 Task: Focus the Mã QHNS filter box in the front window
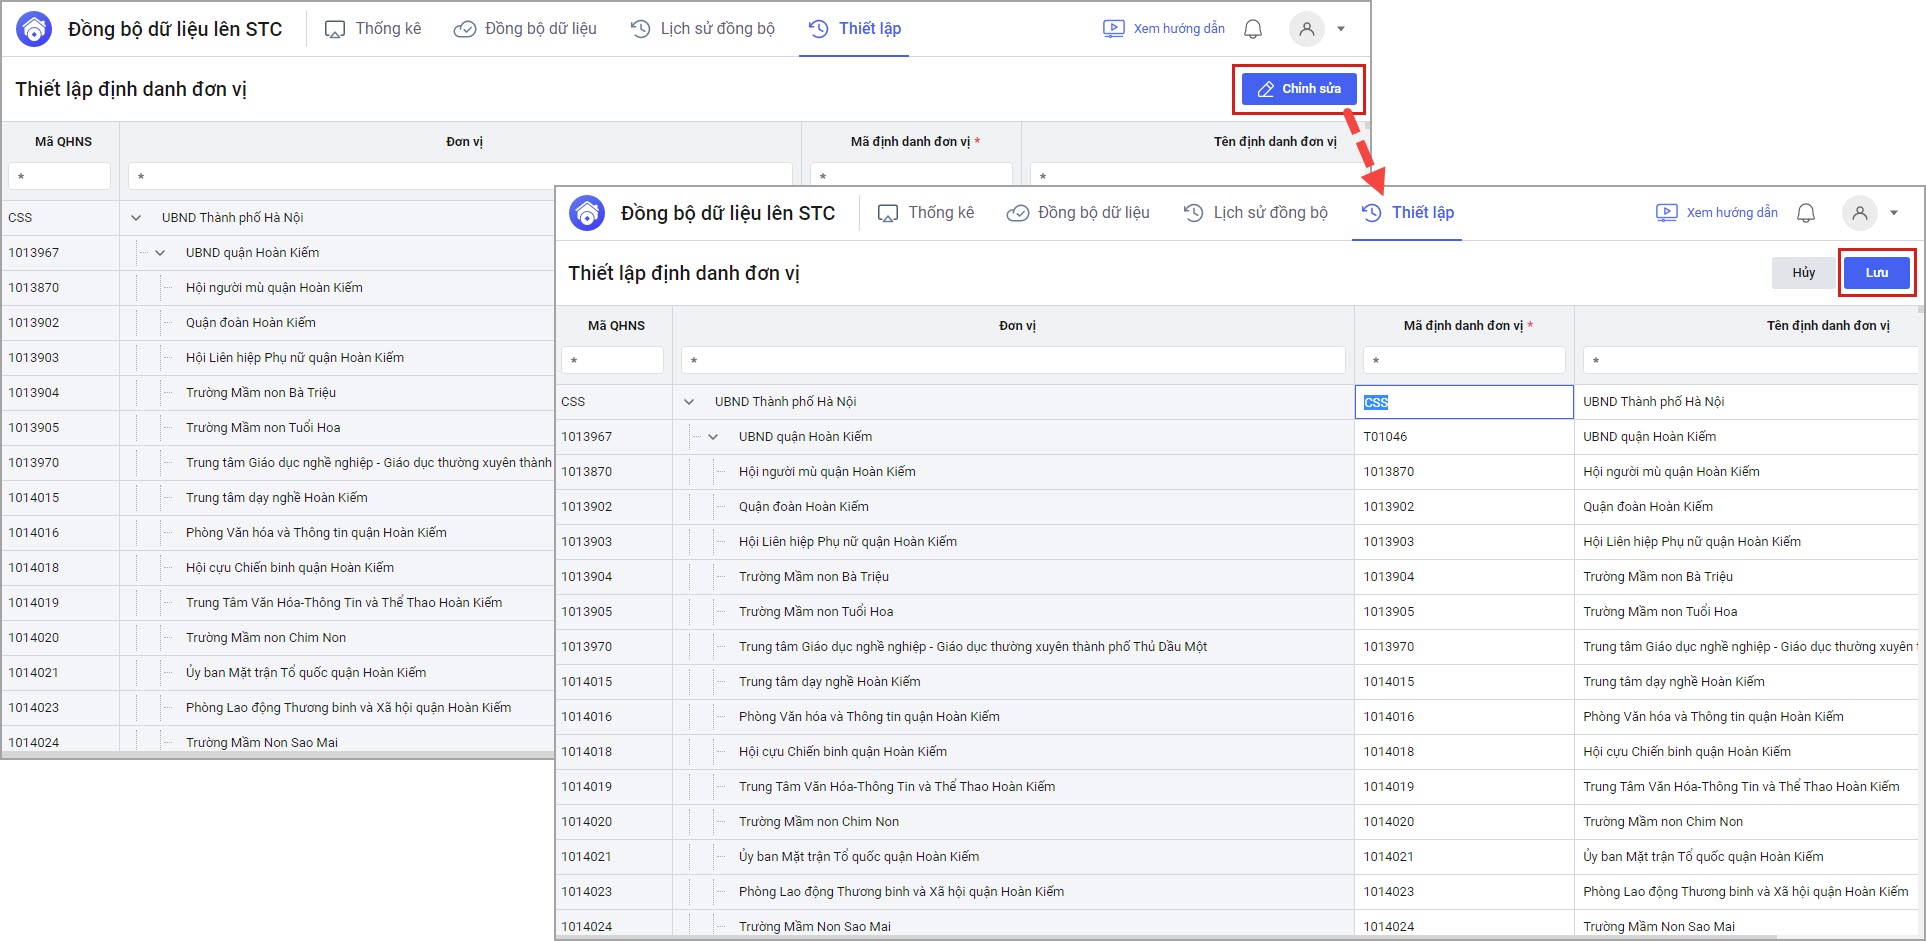[x=613, y=360]
